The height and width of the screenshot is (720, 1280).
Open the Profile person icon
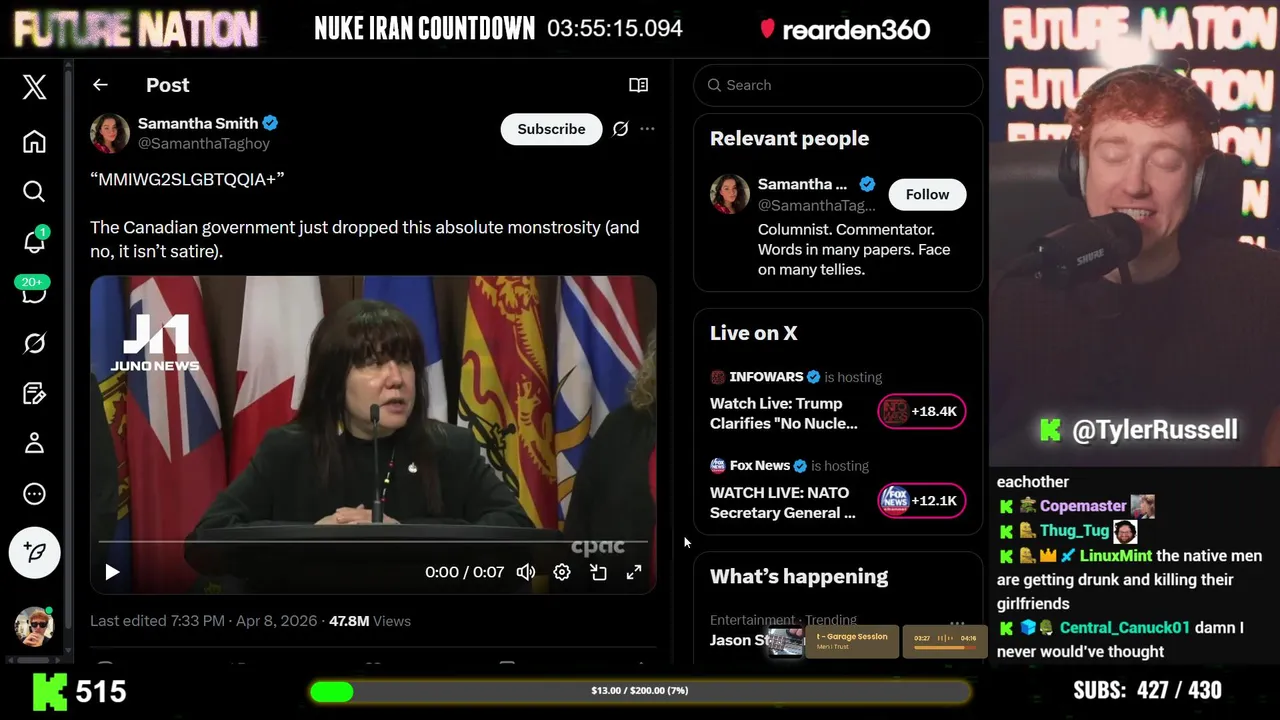coord(34,443)
